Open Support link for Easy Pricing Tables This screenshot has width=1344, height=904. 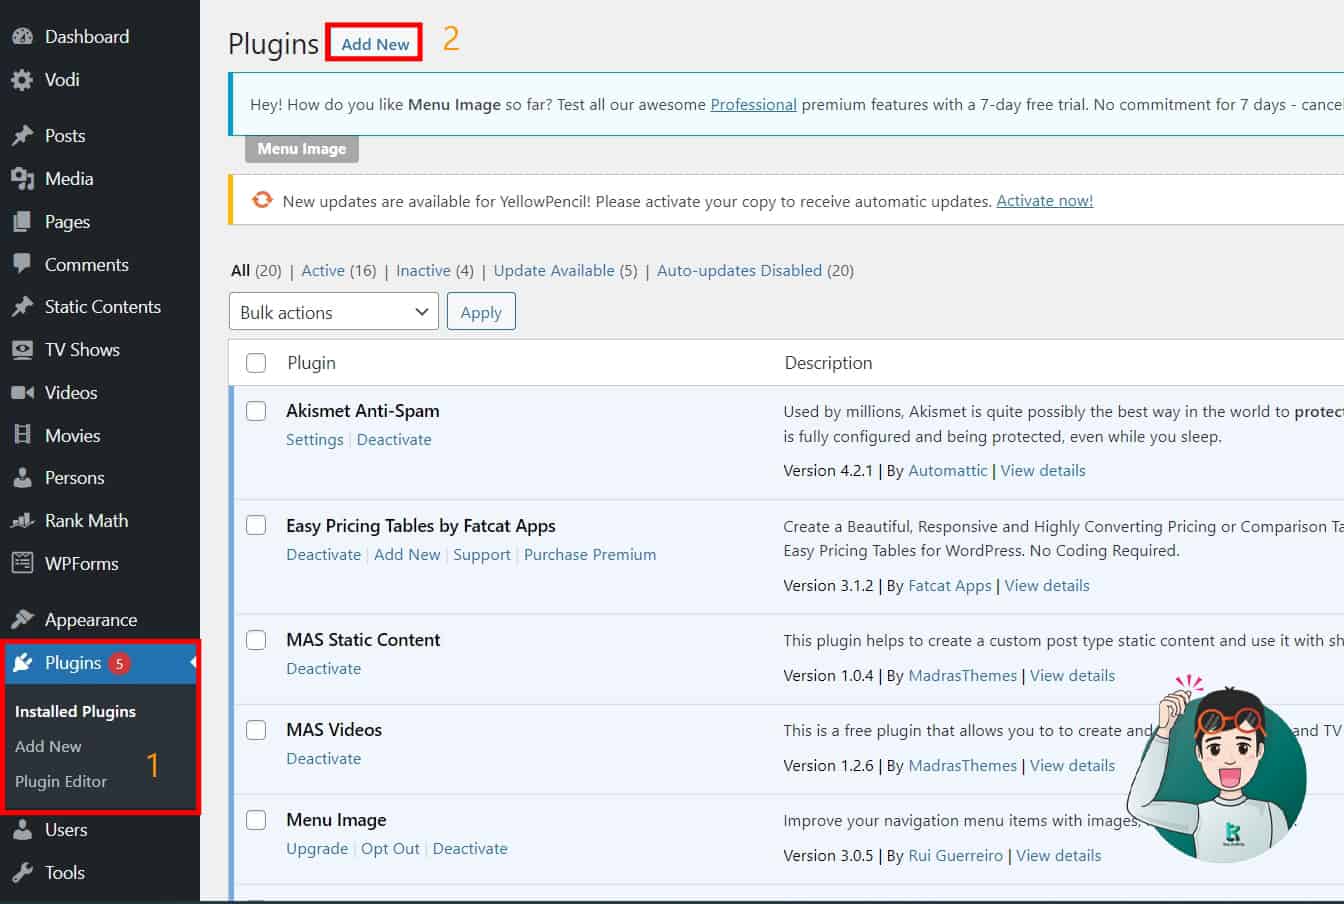coord(482,555)
